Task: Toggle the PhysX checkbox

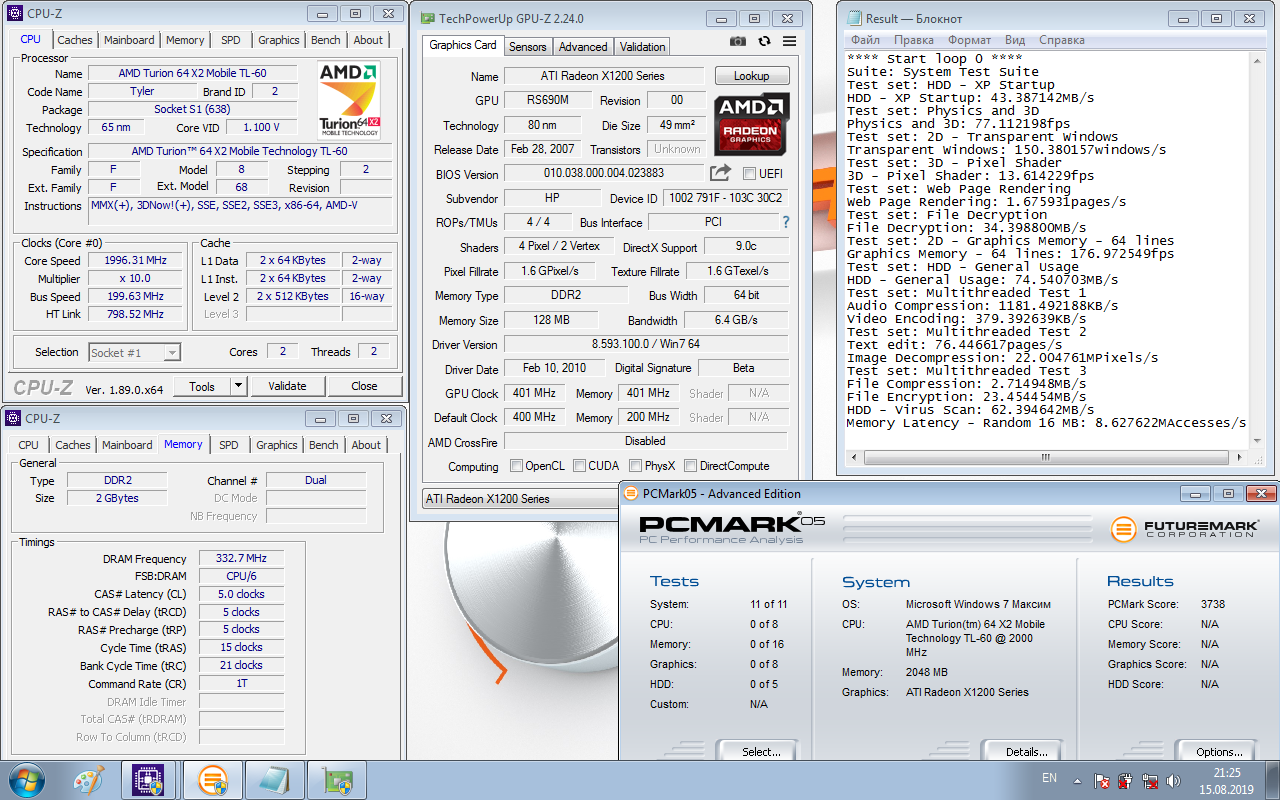Action: tap(636, 466)
